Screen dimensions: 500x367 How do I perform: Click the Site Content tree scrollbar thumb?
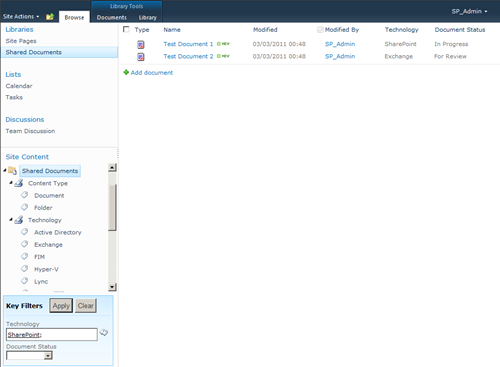112,207
